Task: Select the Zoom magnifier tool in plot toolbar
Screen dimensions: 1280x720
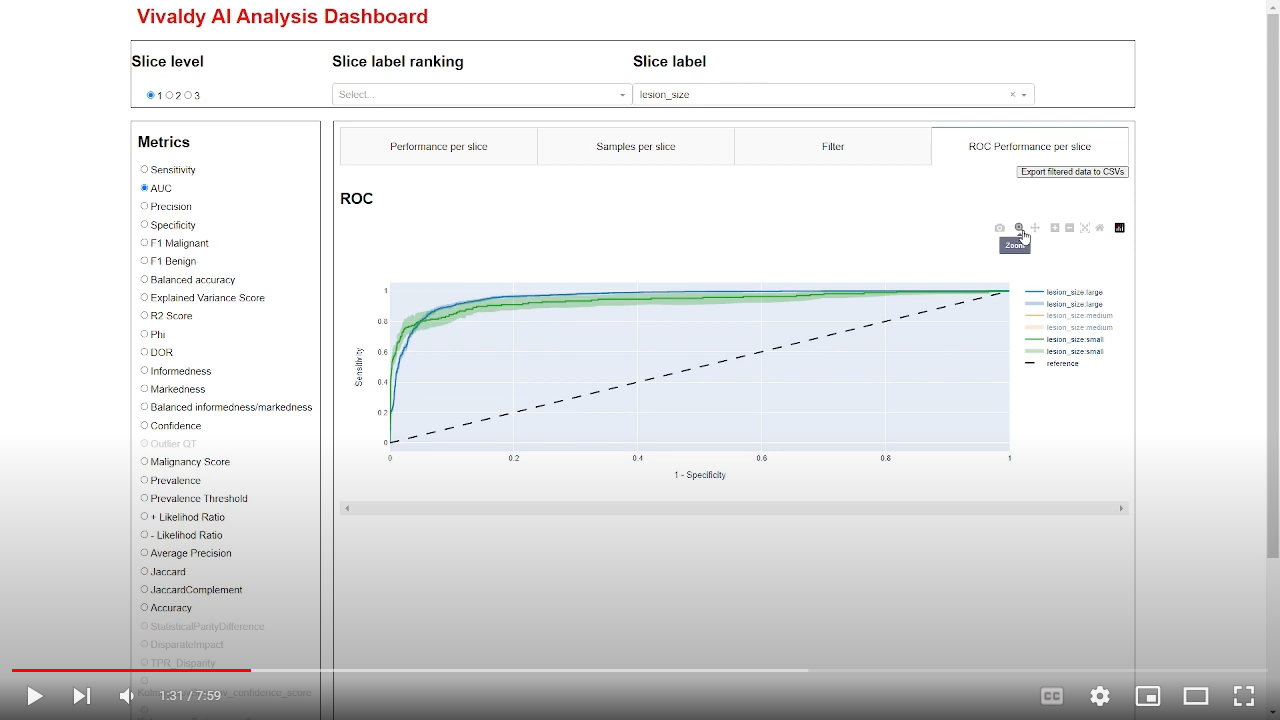Action: (1019, 228)
